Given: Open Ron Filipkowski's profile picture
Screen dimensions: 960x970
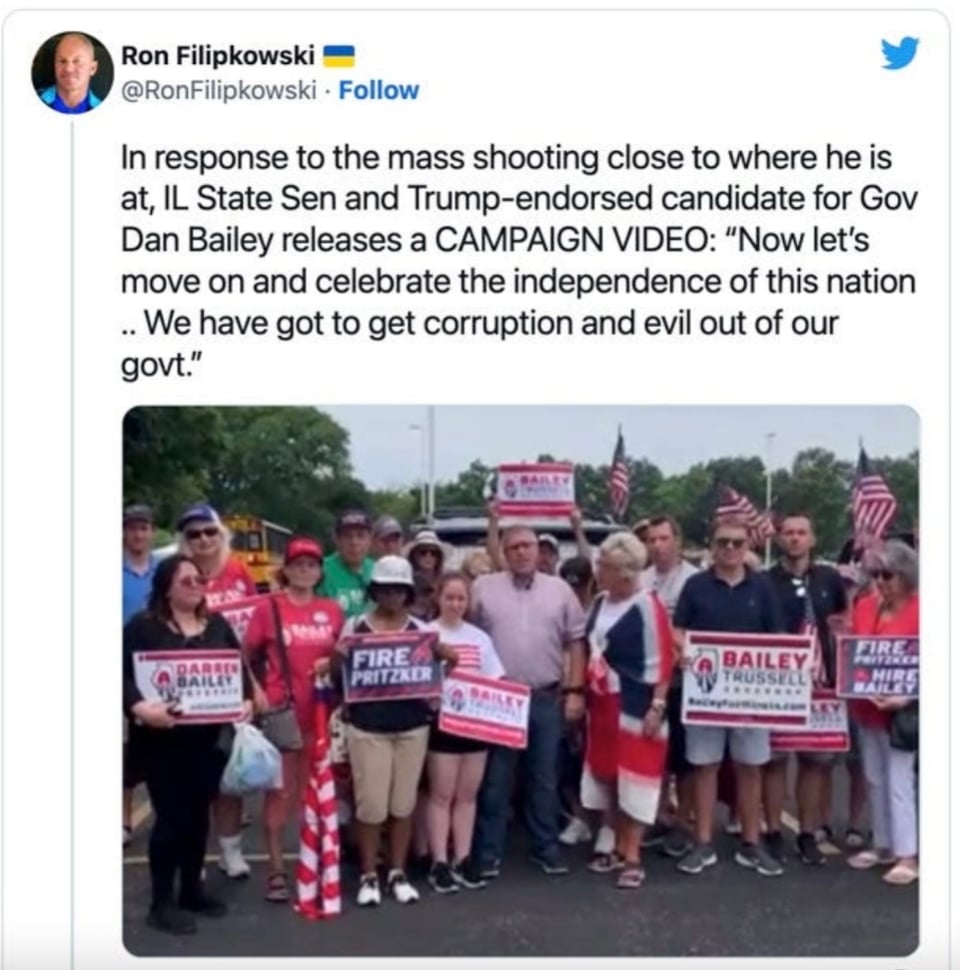Looking at the screenshot, I should [72, 73].
